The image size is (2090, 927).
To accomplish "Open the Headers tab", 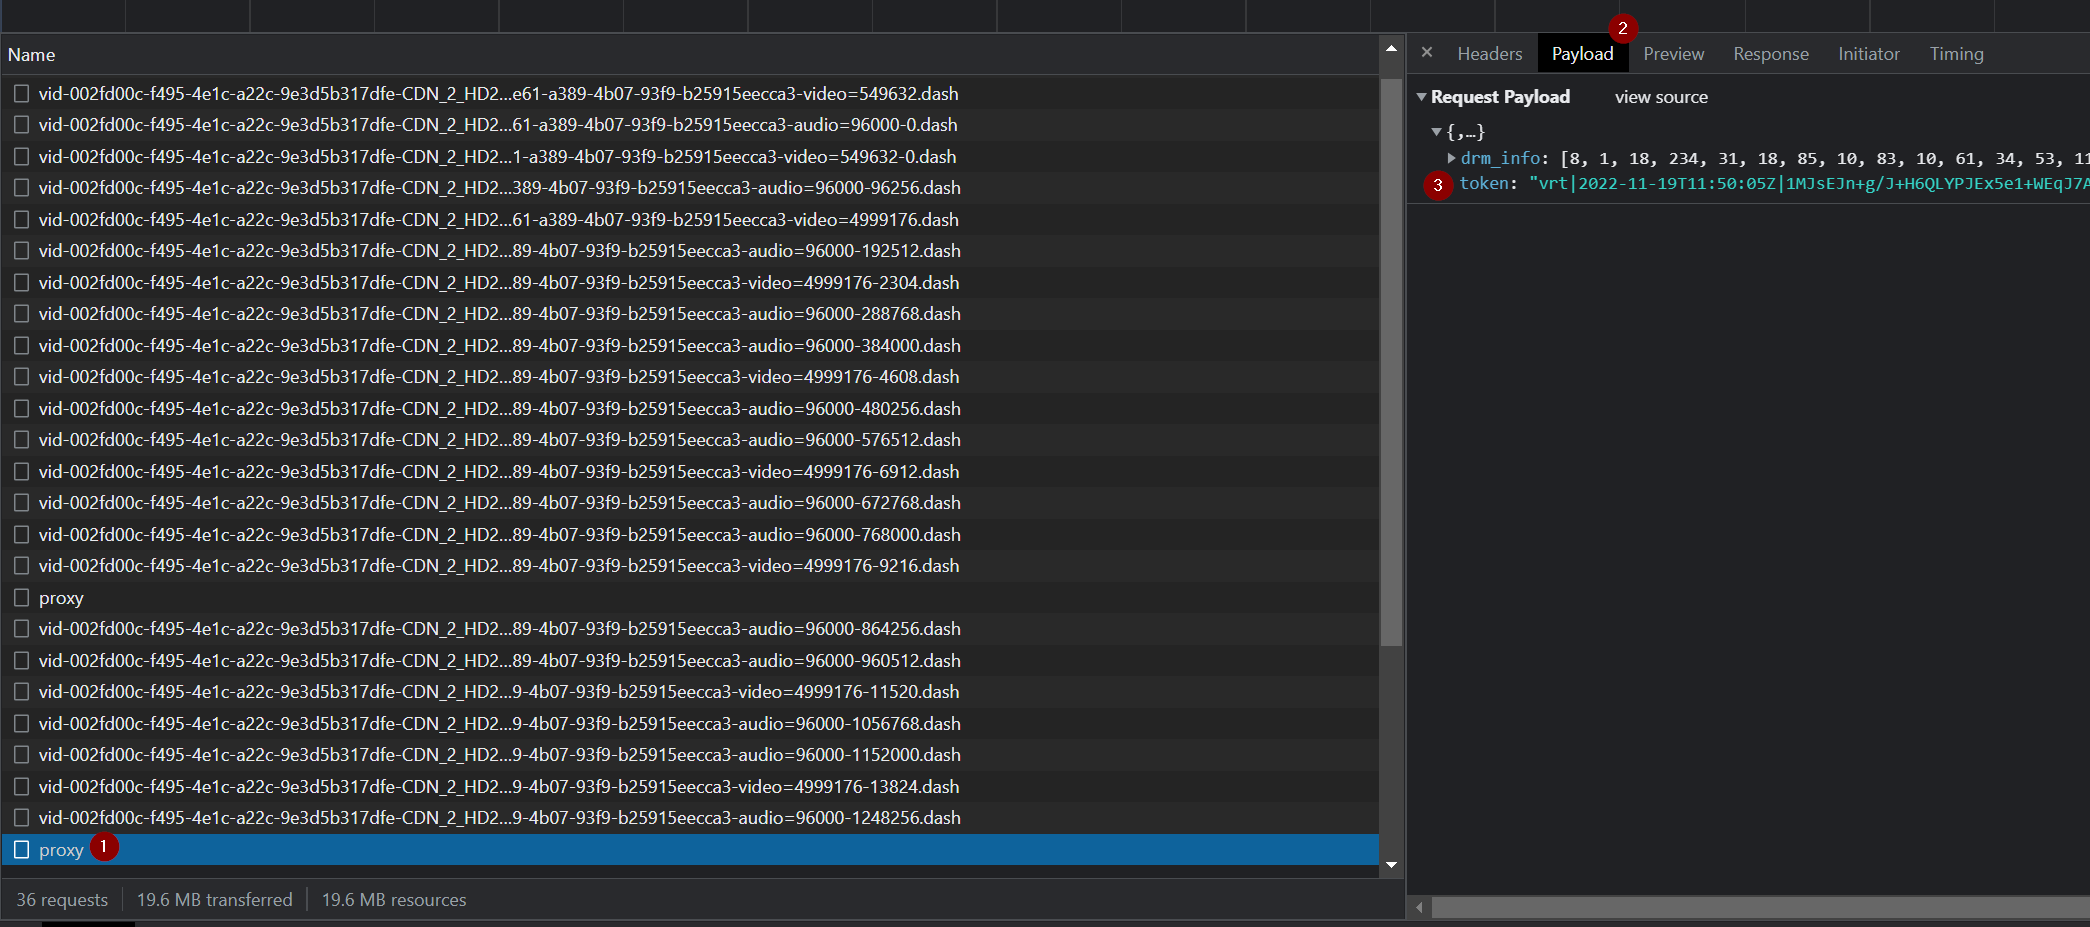I will 1490,54.
